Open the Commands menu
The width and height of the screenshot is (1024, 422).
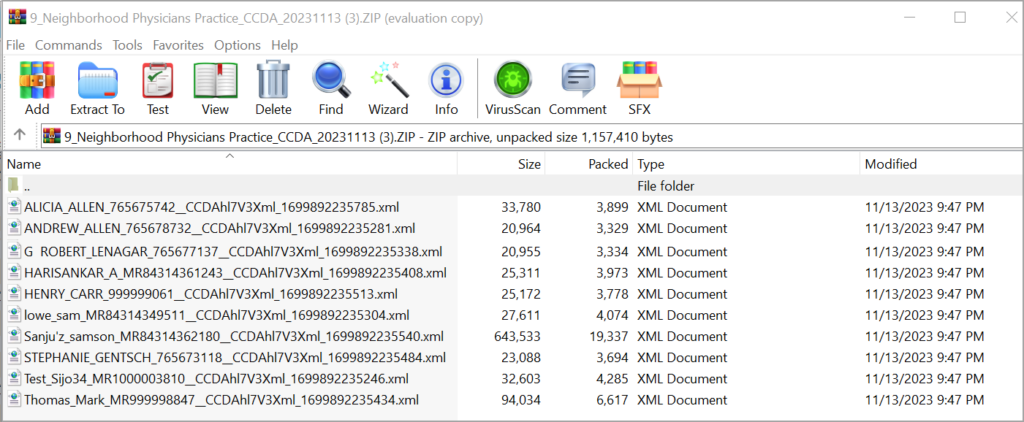[x=68, y=45]
